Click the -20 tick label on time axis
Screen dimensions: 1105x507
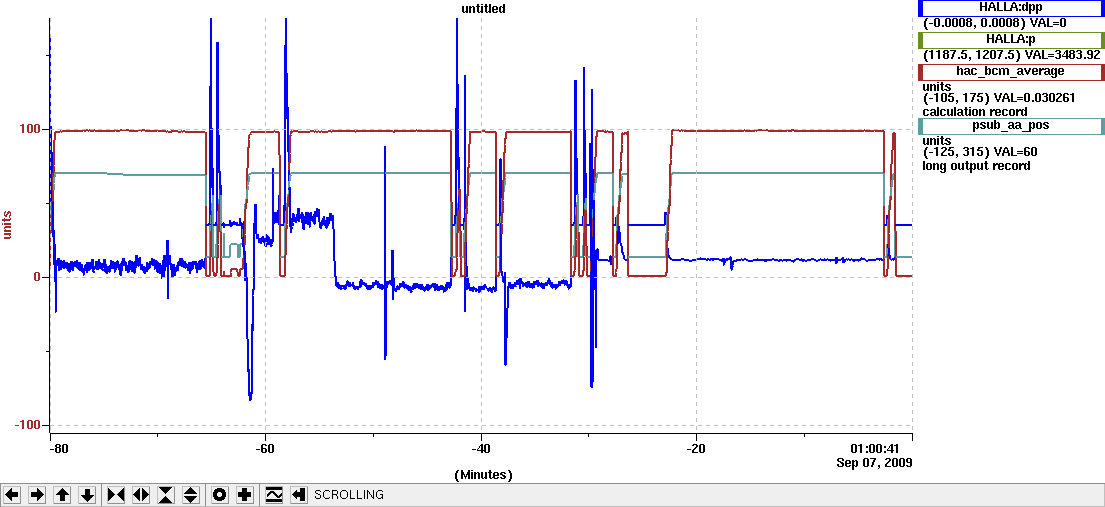pyautogui.click(x=696, y=449)
